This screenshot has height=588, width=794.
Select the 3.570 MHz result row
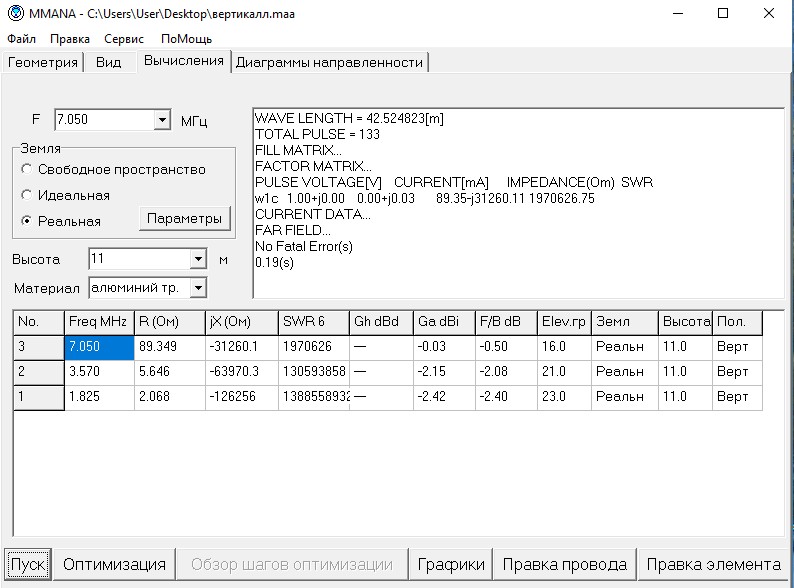point(99,372)
